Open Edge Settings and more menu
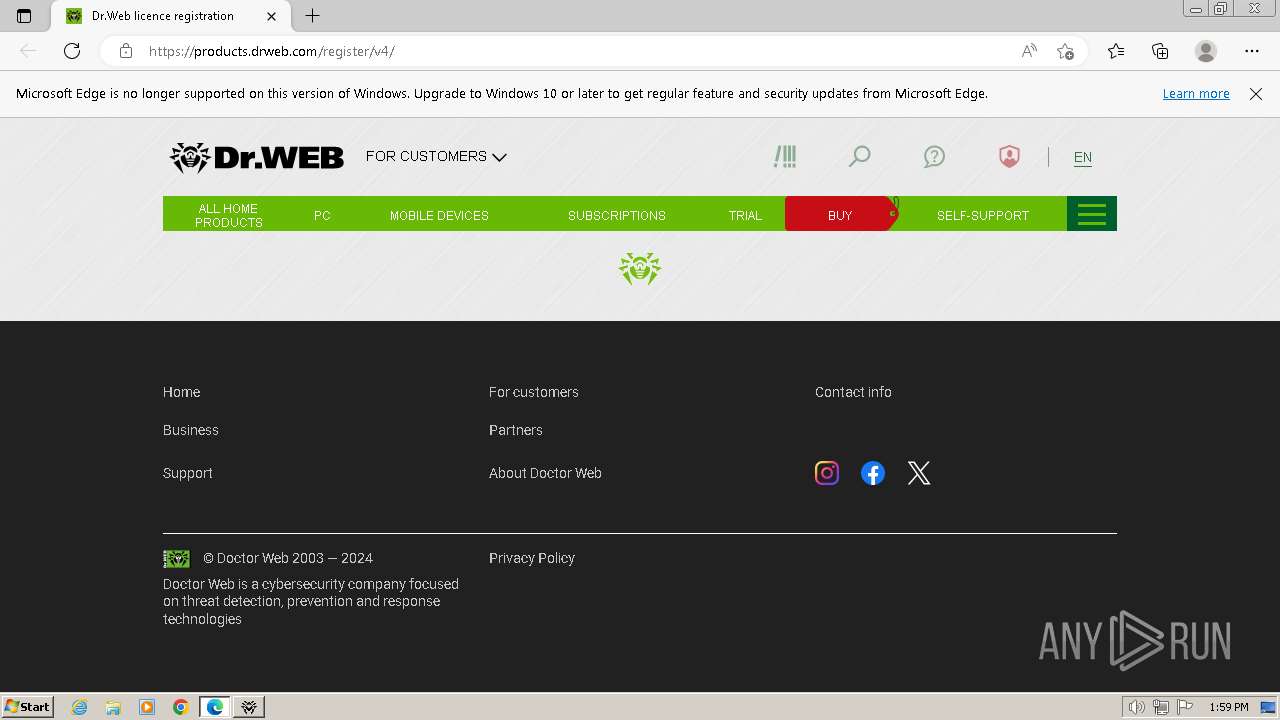 coord(1252,51)
